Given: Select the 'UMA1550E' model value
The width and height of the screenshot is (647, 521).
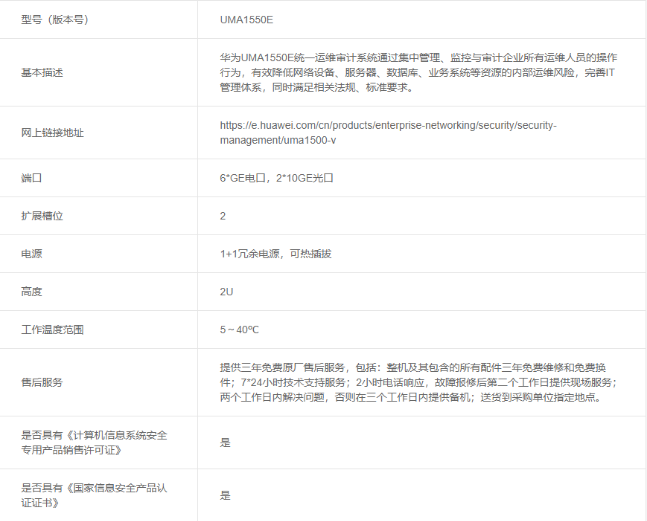Looking at the screenshot, I should click(246, 20).
